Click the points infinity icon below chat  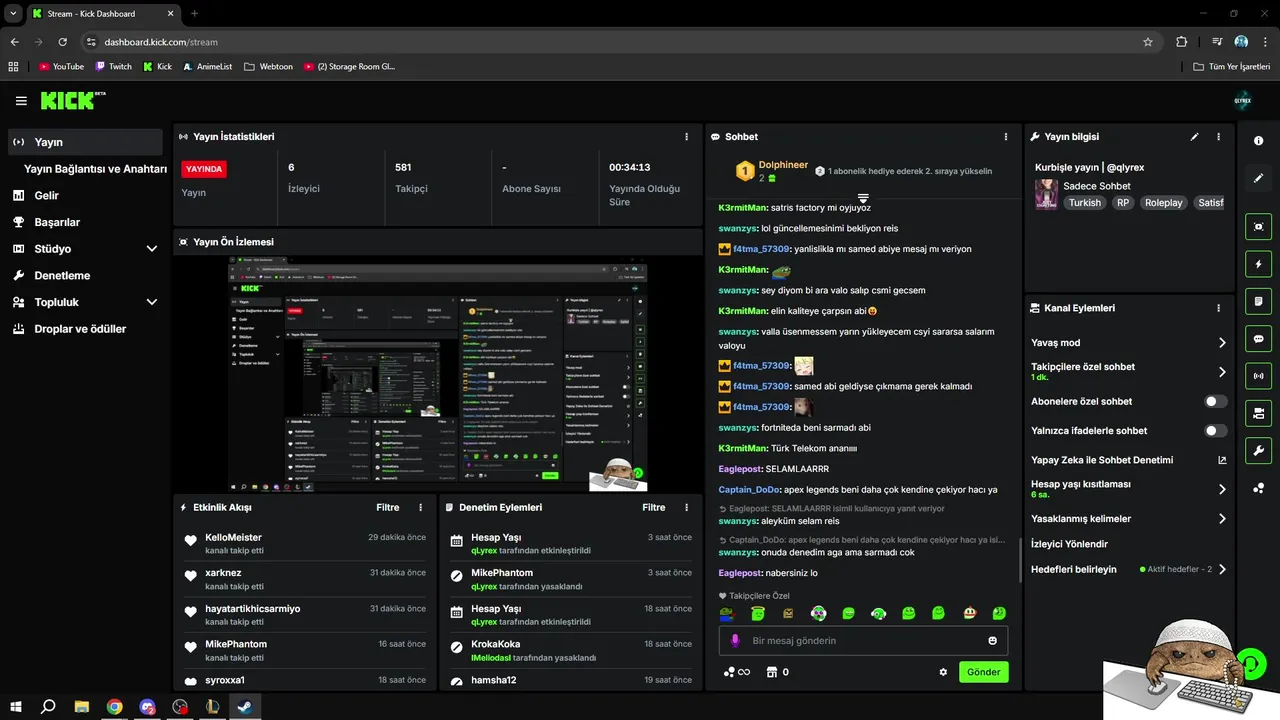coord(737,672)
